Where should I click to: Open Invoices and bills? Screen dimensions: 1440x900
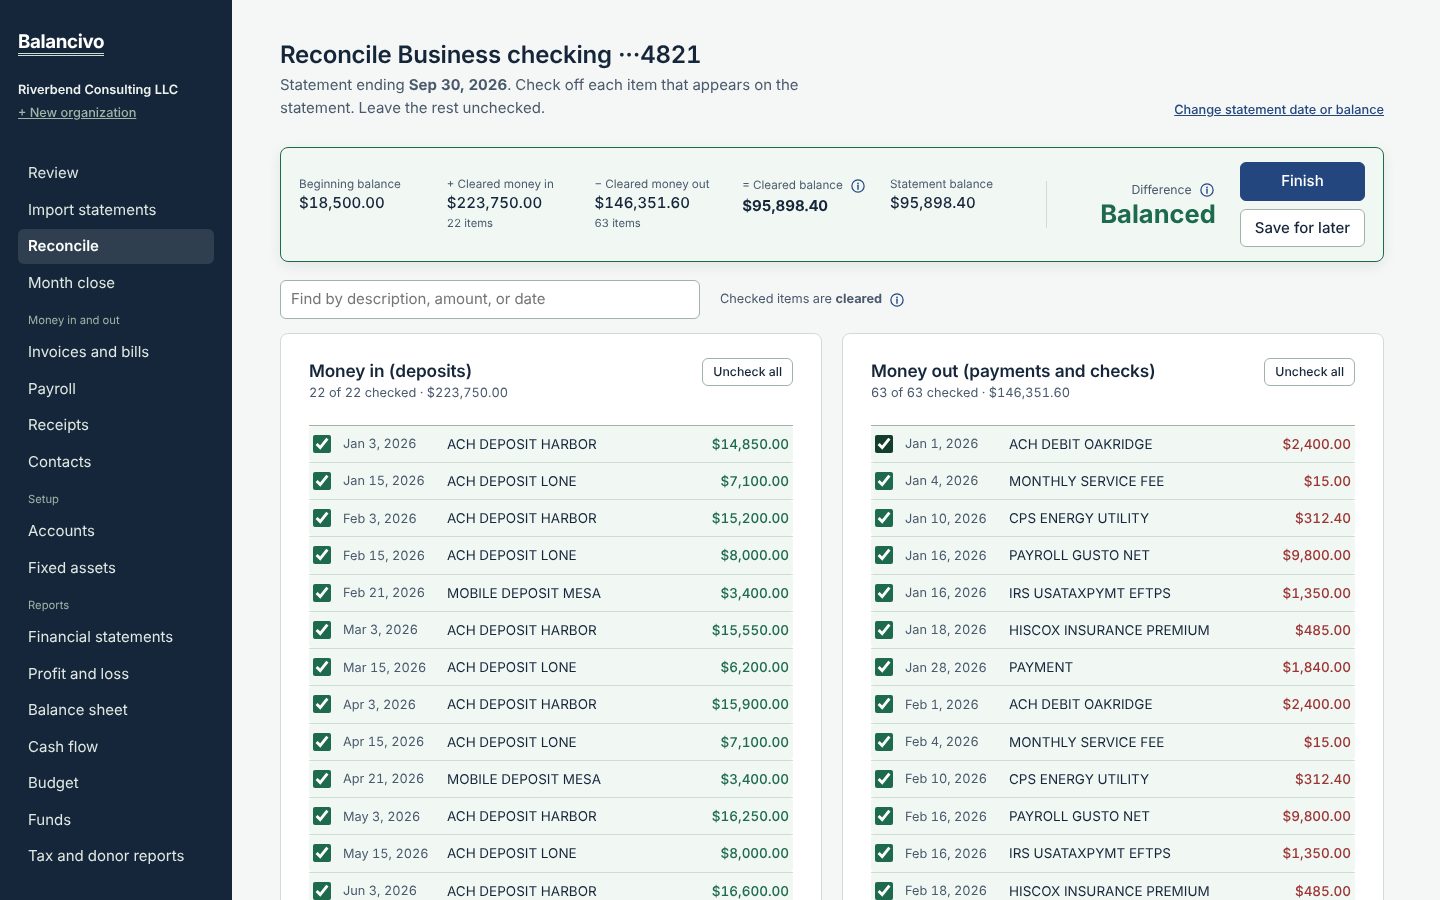click(116, 352)
